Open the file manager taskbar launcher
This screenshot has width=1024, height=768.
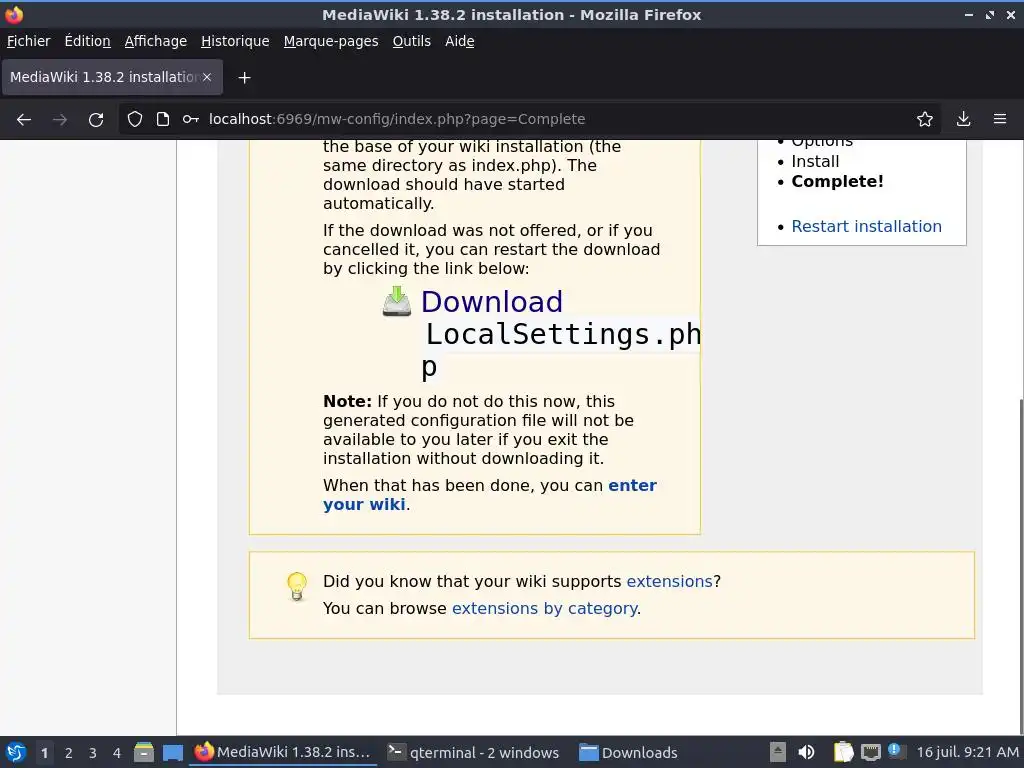pyautogui.click(x=144, y=752)
